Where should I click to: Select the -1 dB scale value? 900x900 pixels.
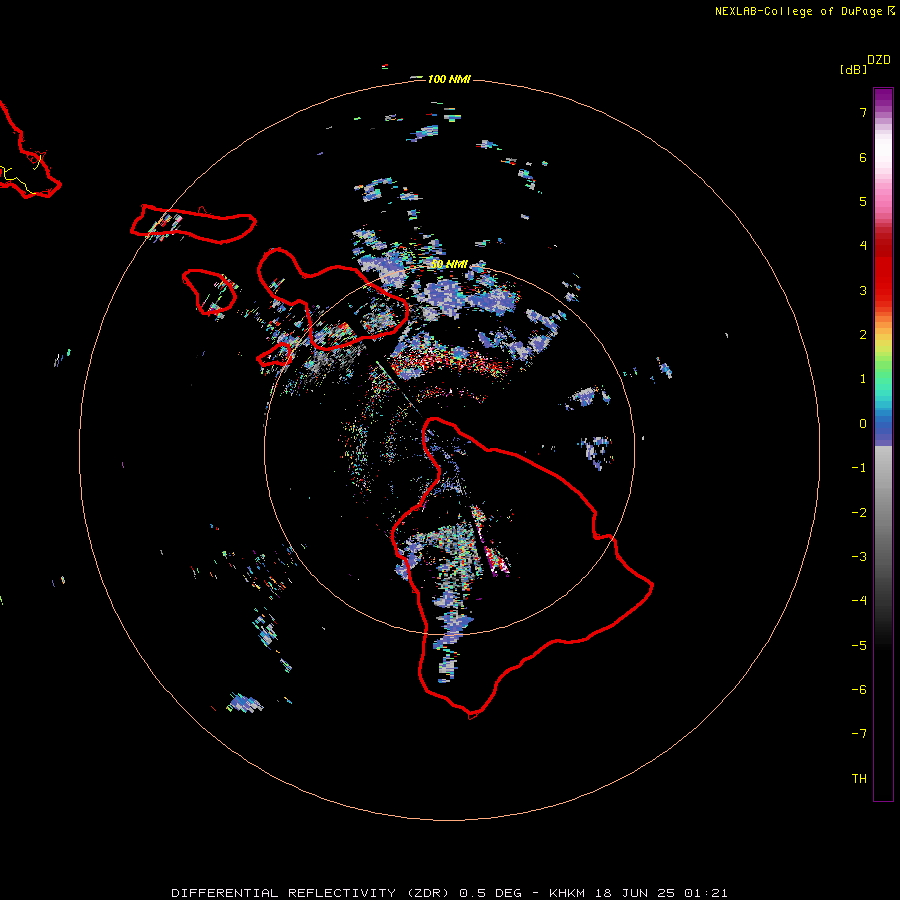coord(859,468)
